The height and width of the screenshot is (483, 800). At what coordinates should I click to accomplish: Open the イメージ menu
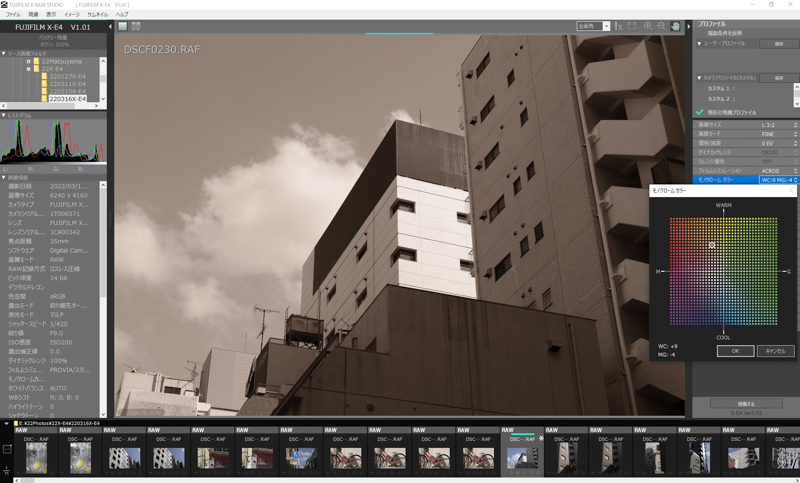(x=72, y=15)
